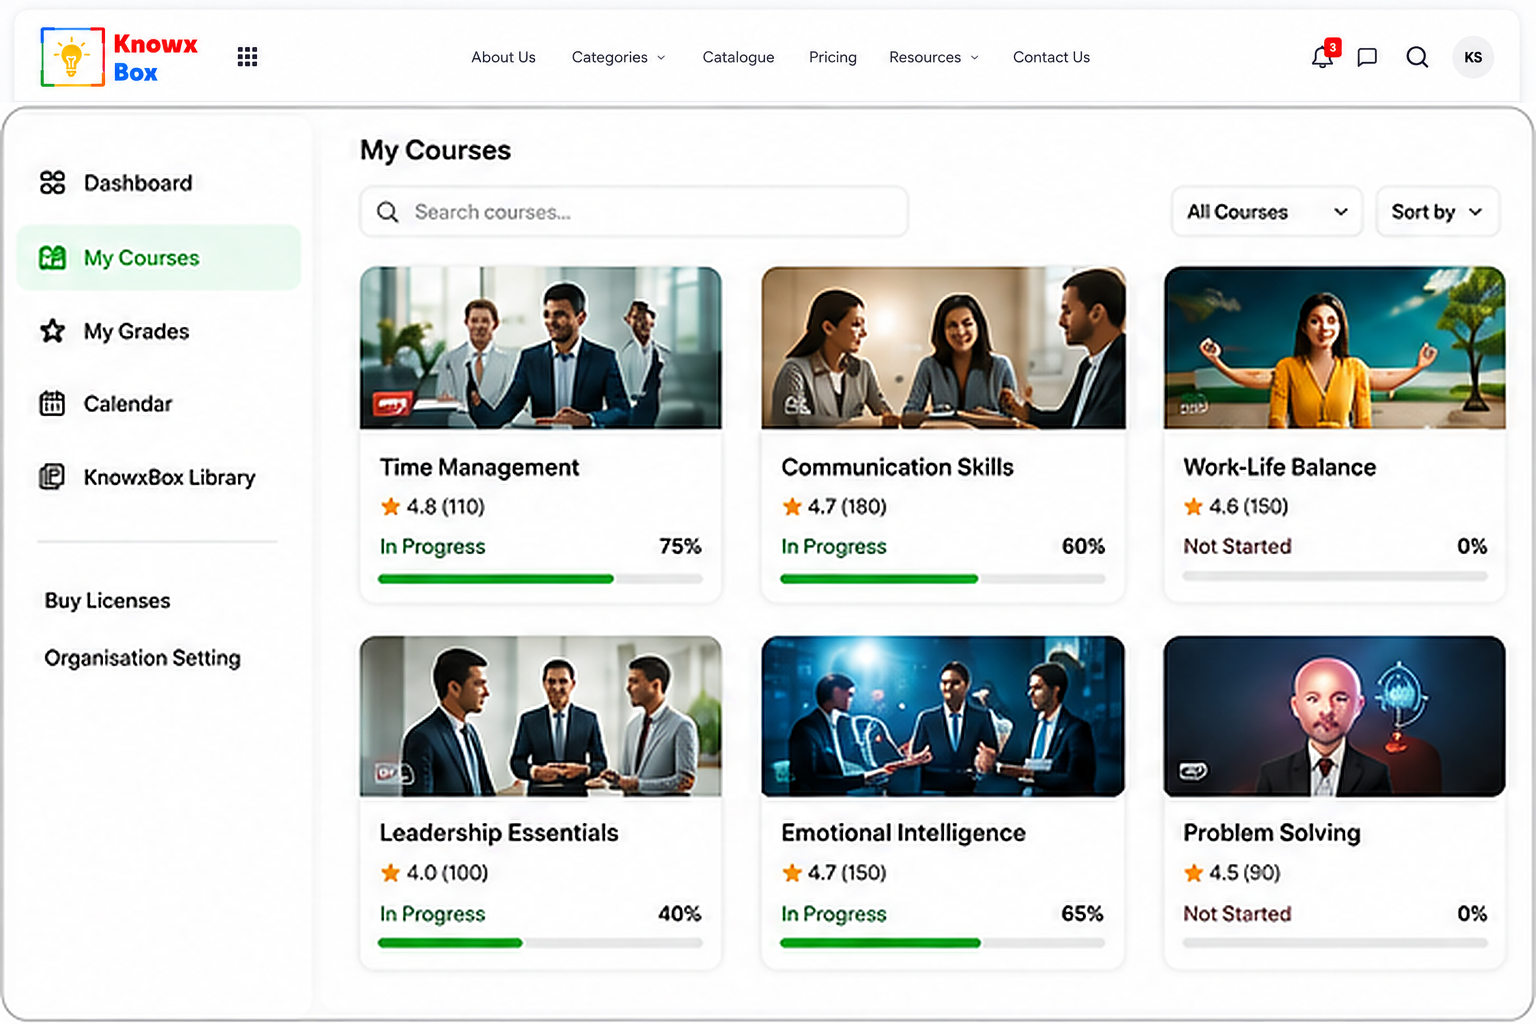
Task: Click the My Courses book icon
Action: click(52, 258)
